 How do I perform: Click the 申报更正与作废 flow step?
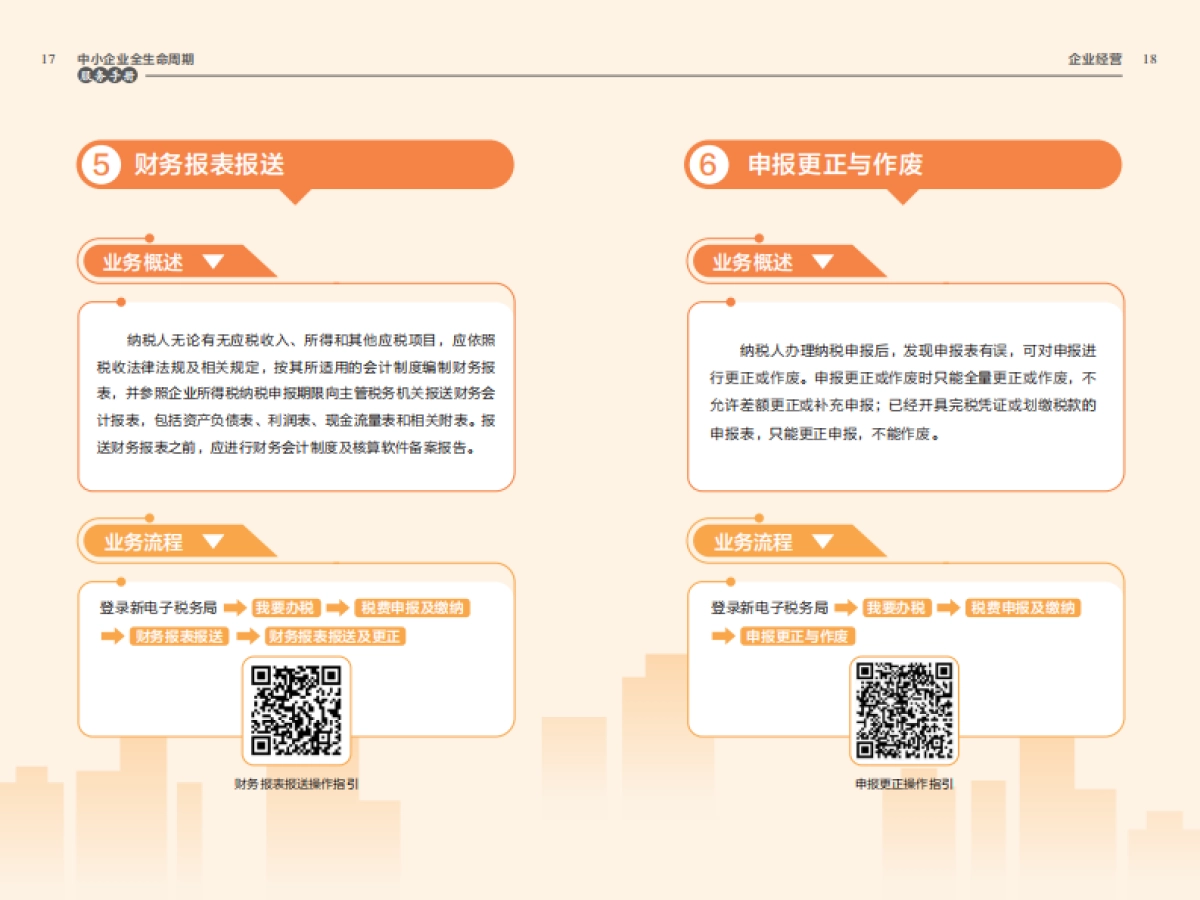pos(796,636)
